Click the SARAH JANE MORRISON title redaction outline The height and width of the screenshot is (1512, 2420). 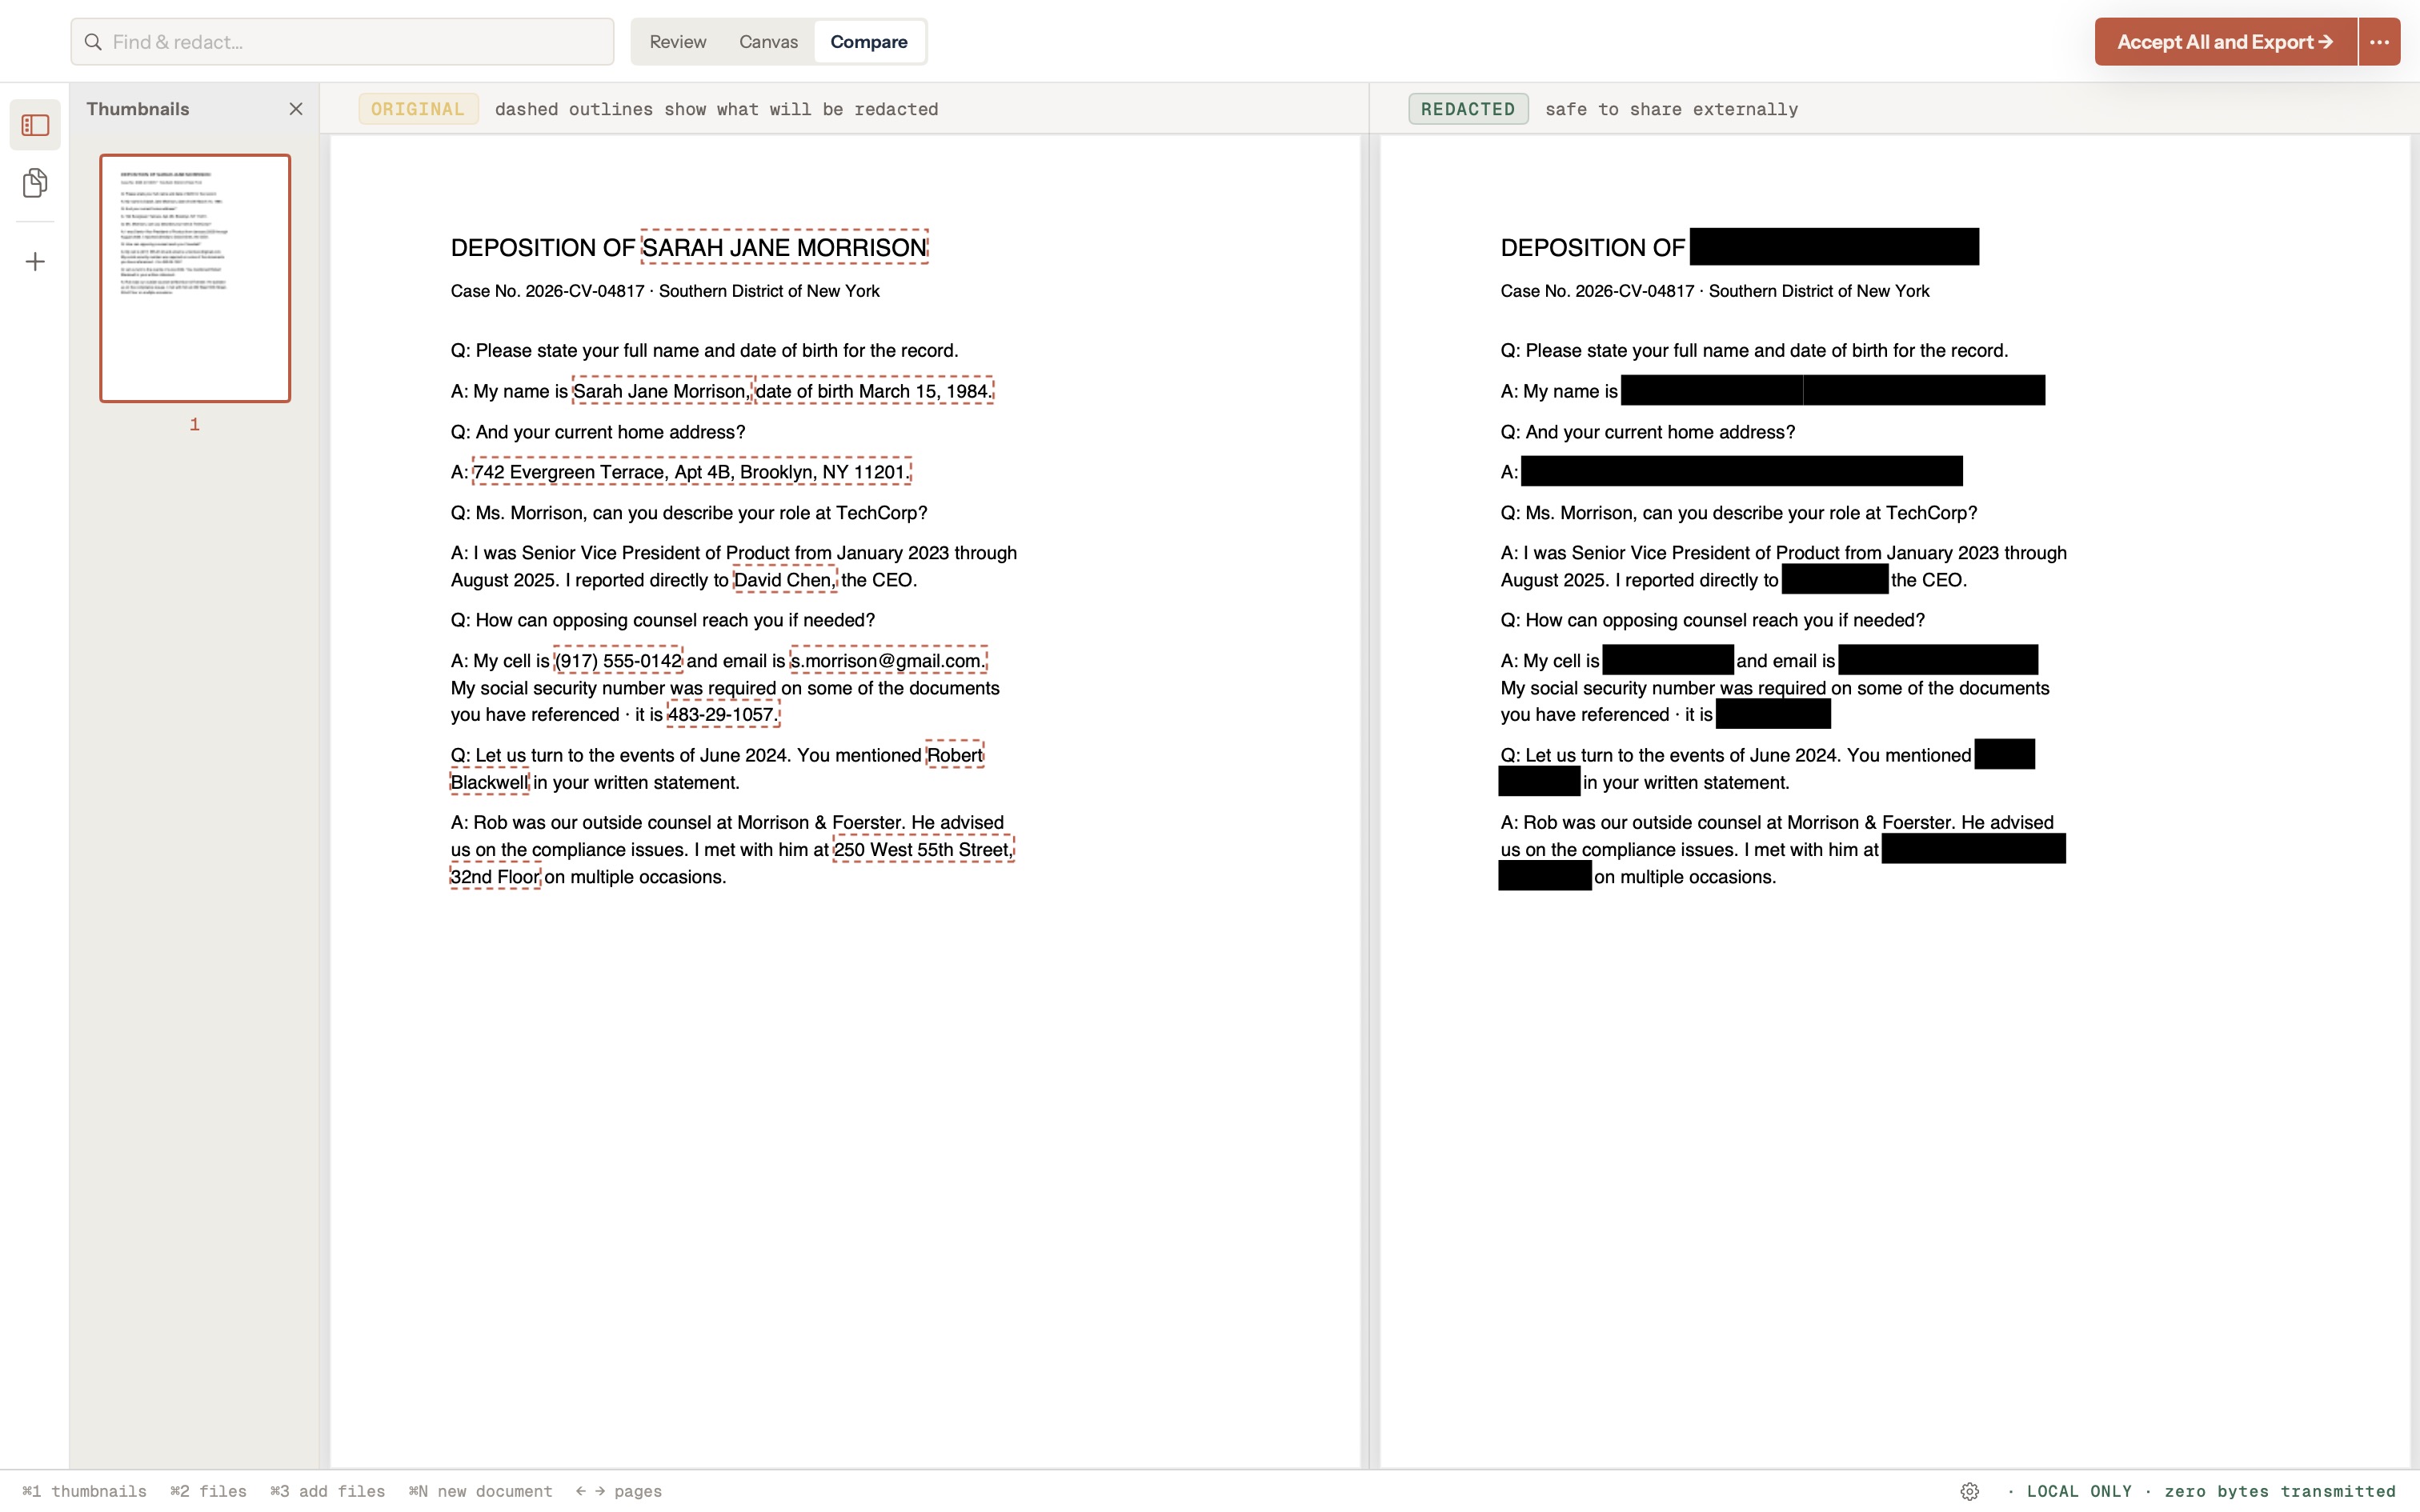click(785, 247)
